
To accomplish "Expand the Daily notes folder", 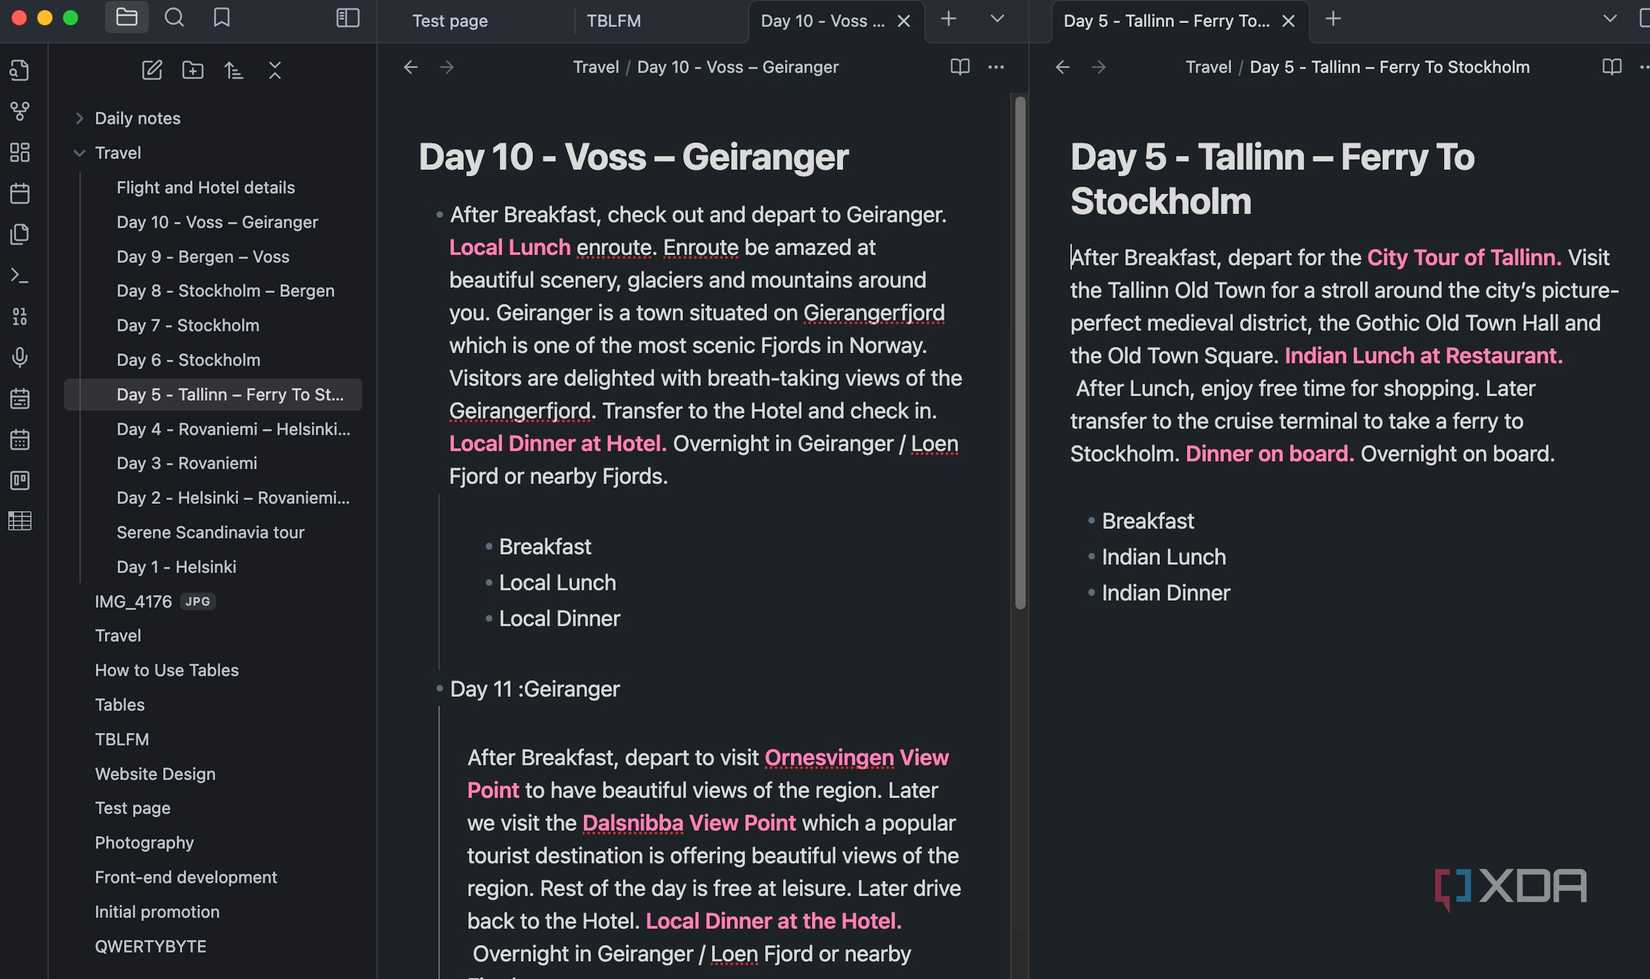I will pos(79,117).
